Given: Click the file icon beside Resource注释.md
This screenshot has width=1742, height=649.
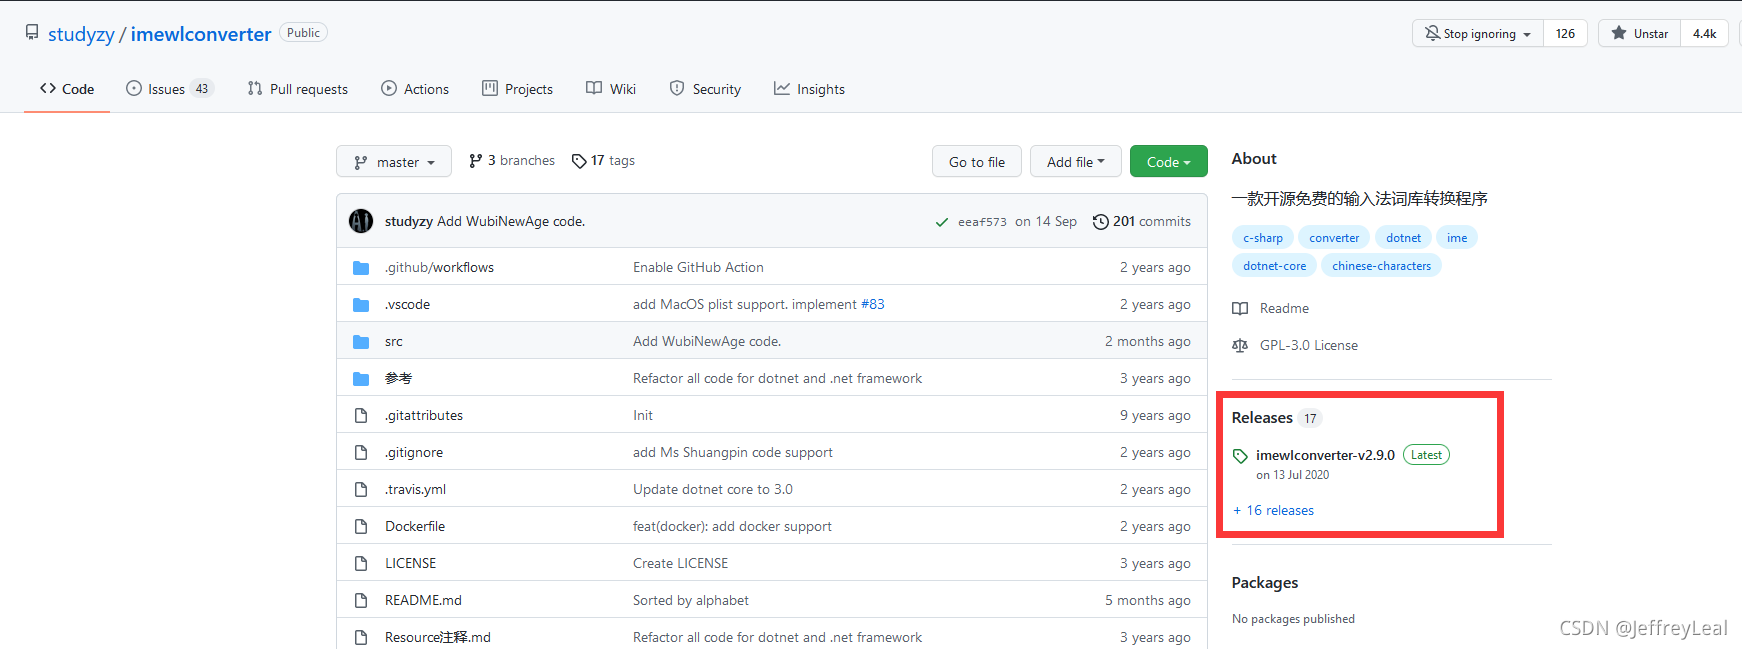Looking at the screenshot, I should tap(361, 637).
